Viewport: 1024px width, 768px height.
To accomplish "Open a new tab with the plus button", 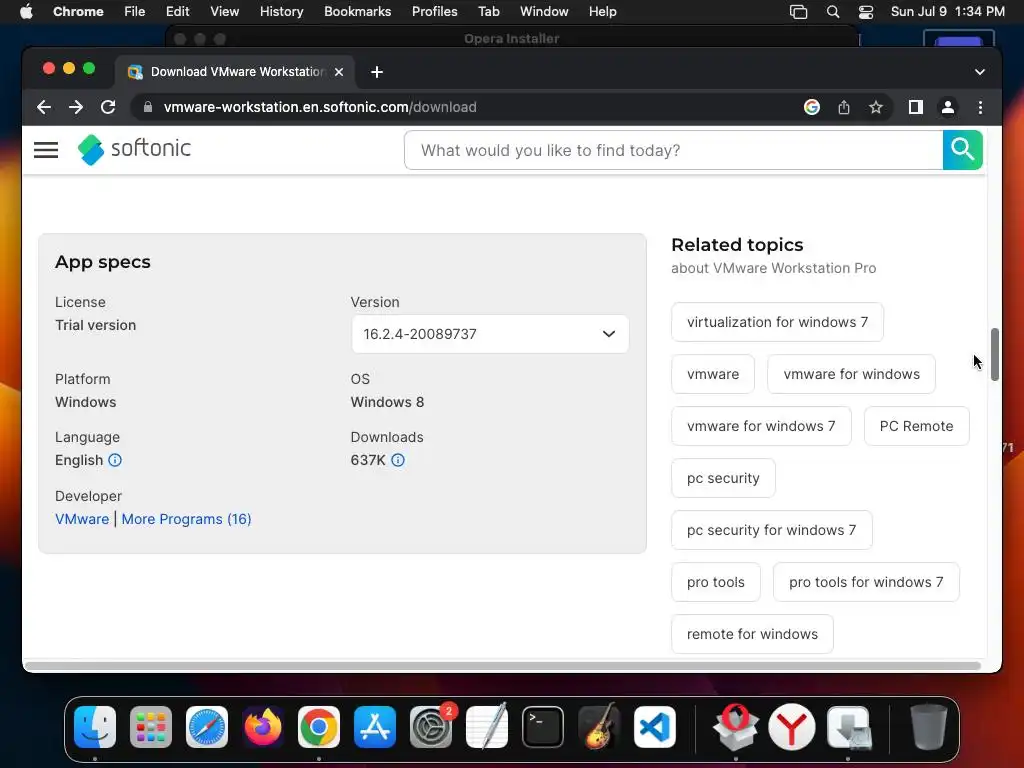I will pos(377,72).
